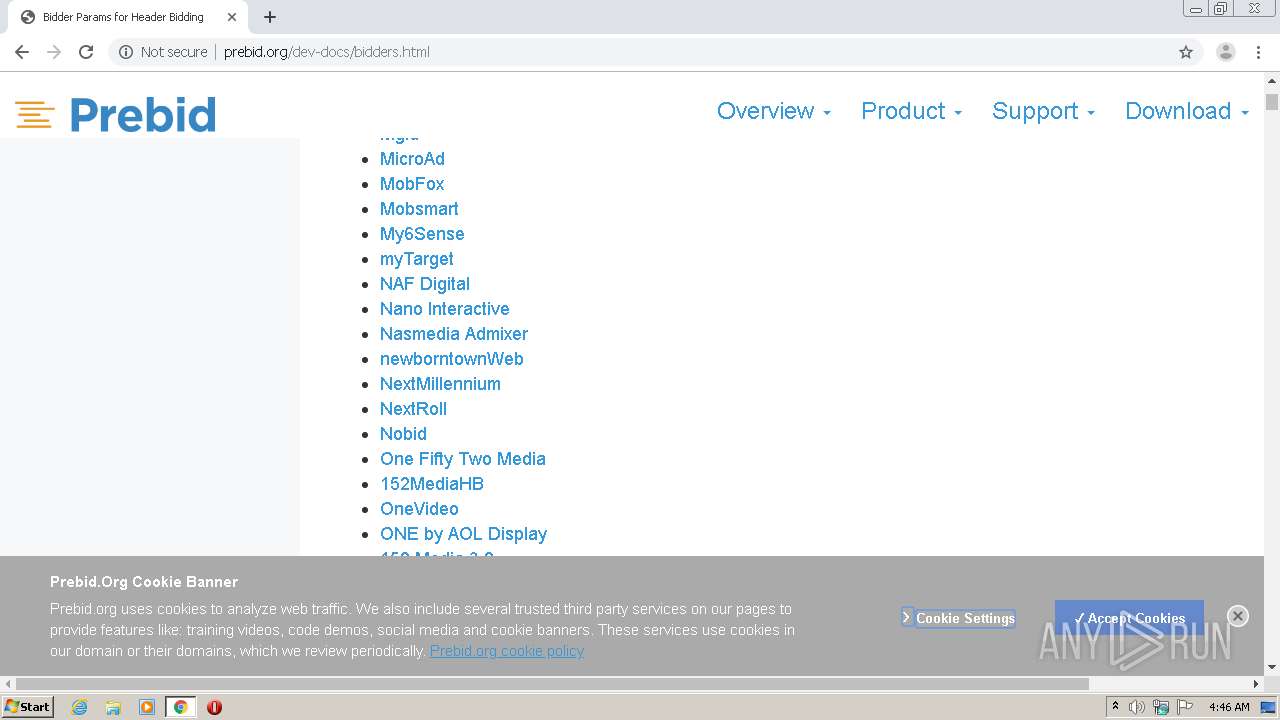The height and width of the screenshot is (720, 1280).
Task: Open a new browser tab
Action: click(x=270, y=17)
